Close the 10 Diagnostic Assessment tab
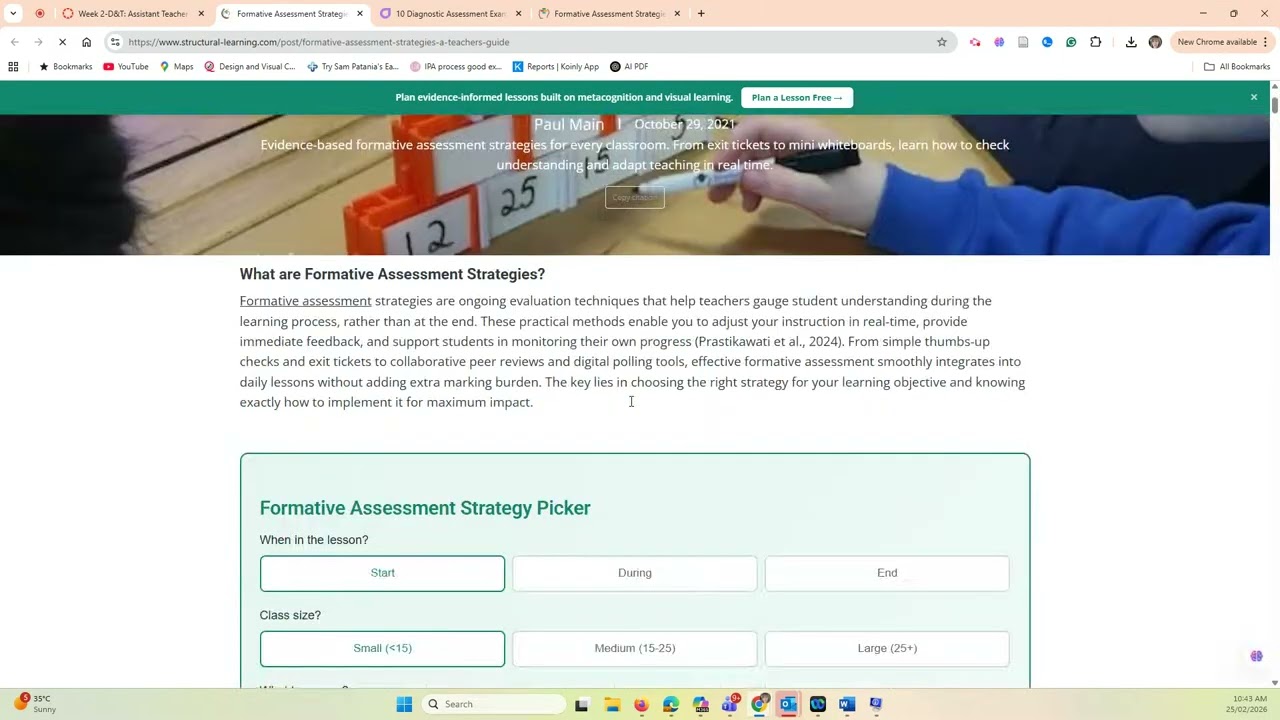 click(x=518, y=14)
